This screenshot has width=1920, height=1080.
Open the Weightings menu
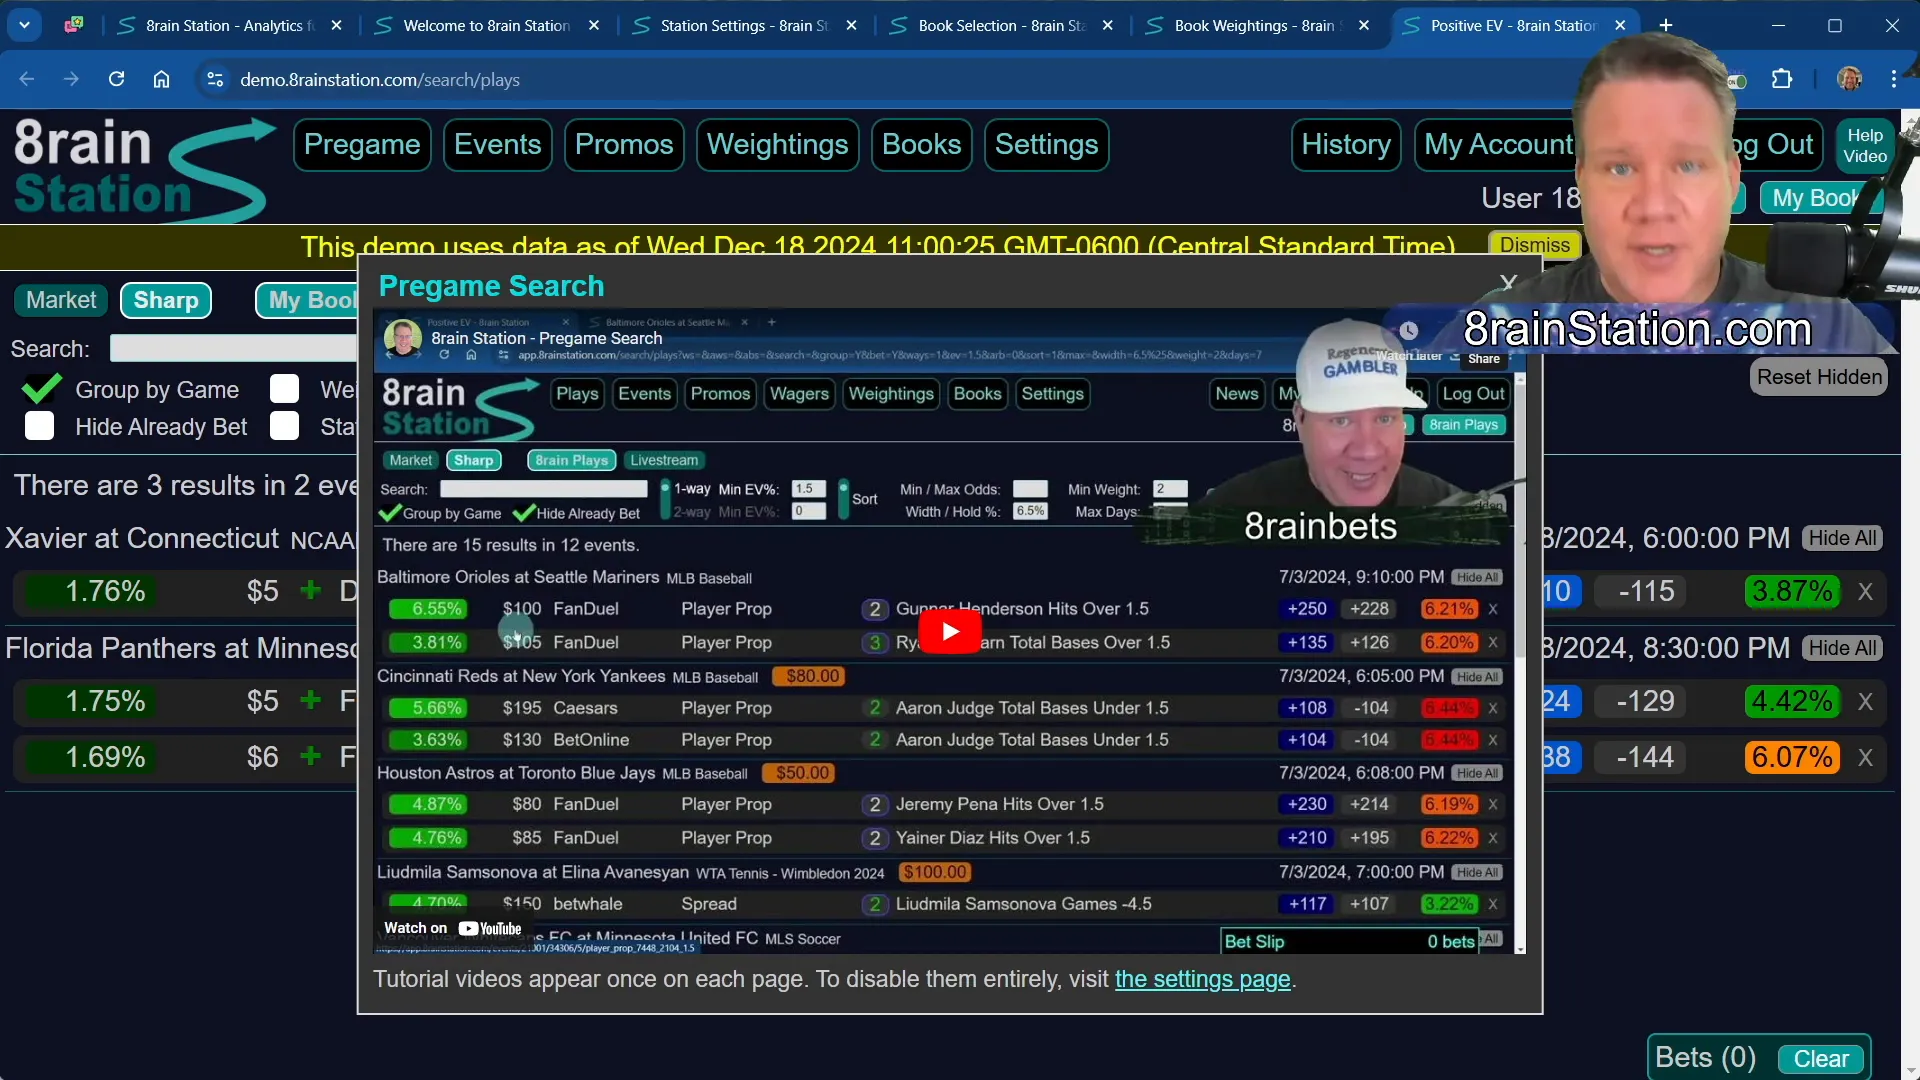777,145
